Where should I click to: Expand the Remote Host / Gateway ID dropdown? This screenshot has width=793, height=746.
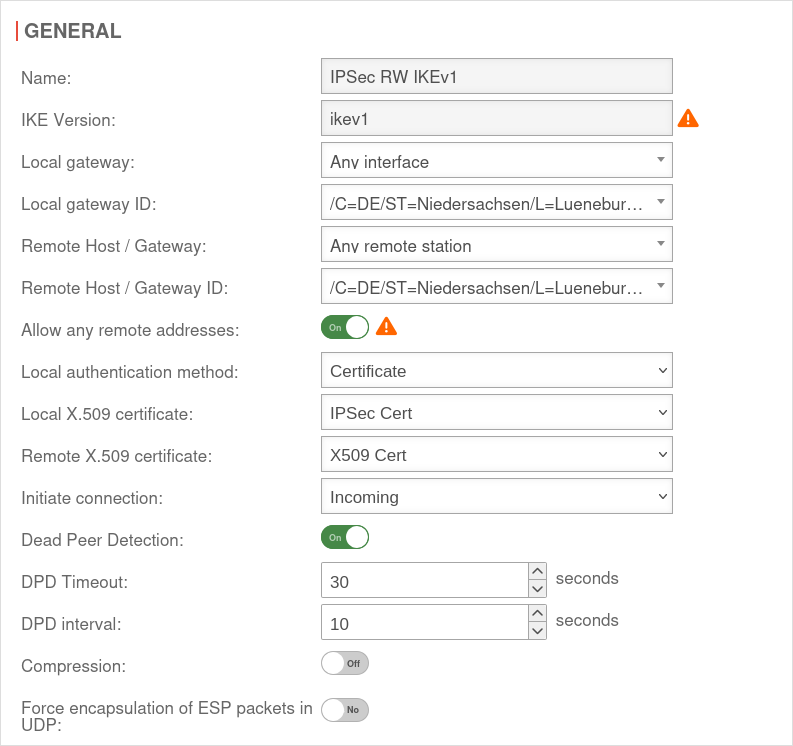[x=496, y=286]
